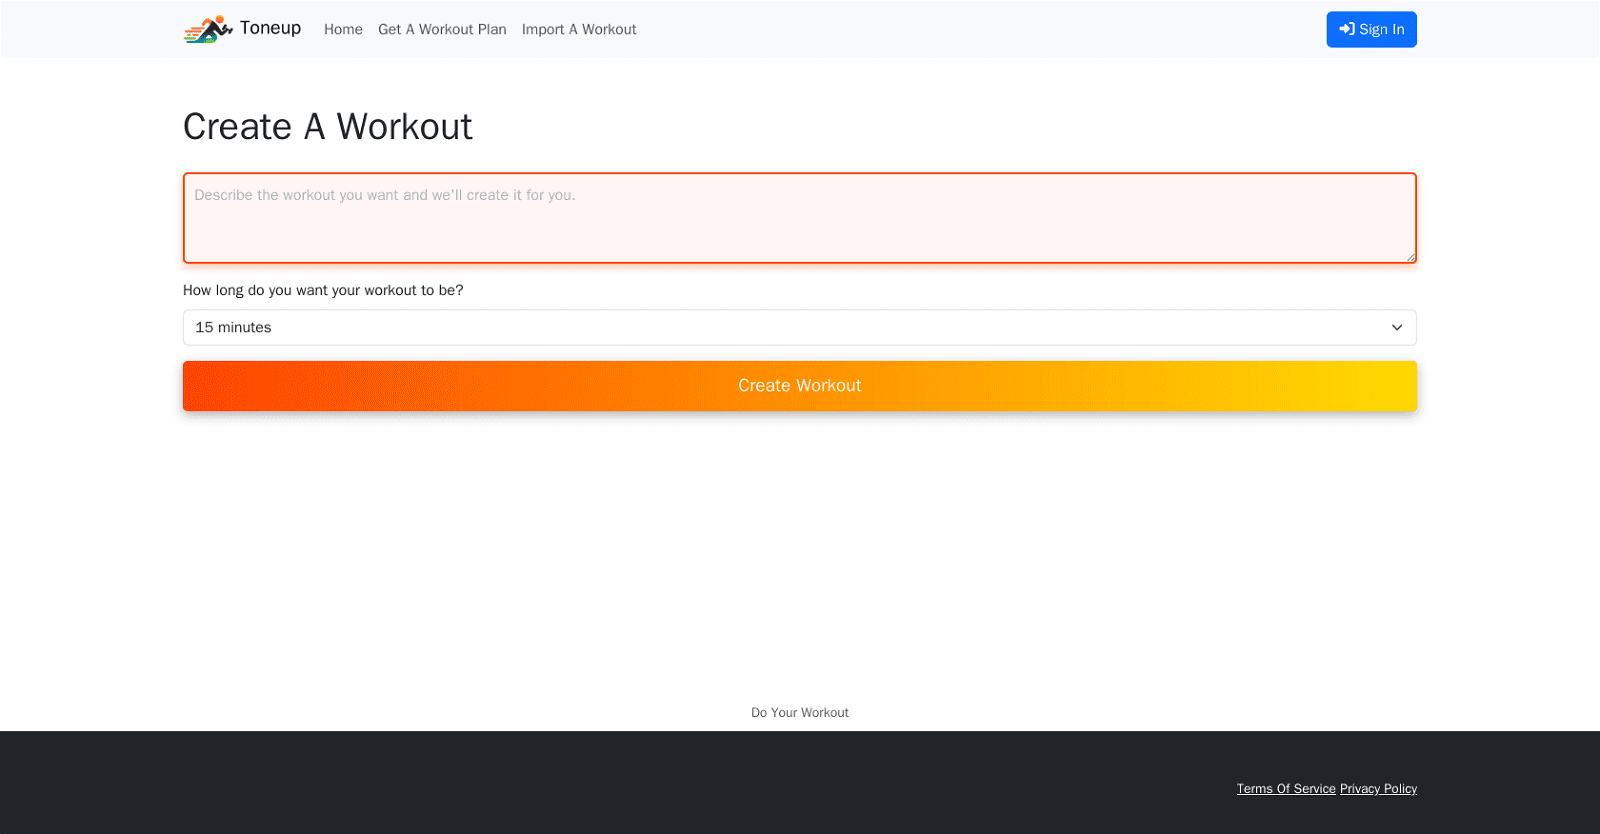
Task: Click the Toneup runner logo icon
Action: pyautogui.click(x=208, y=29)
